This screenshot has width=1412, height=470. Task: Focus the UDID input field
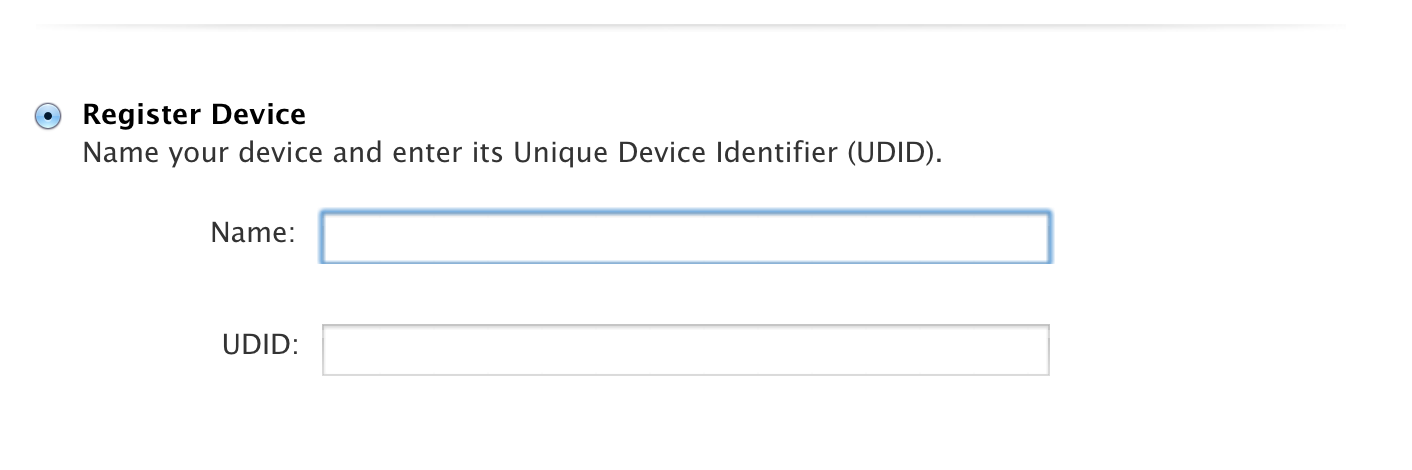(685, 349)
